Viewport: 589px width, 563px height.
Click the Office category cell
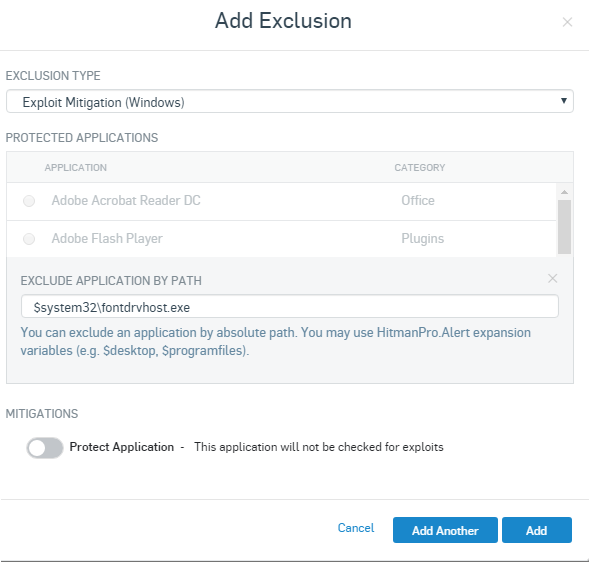[x=418, y=201]
